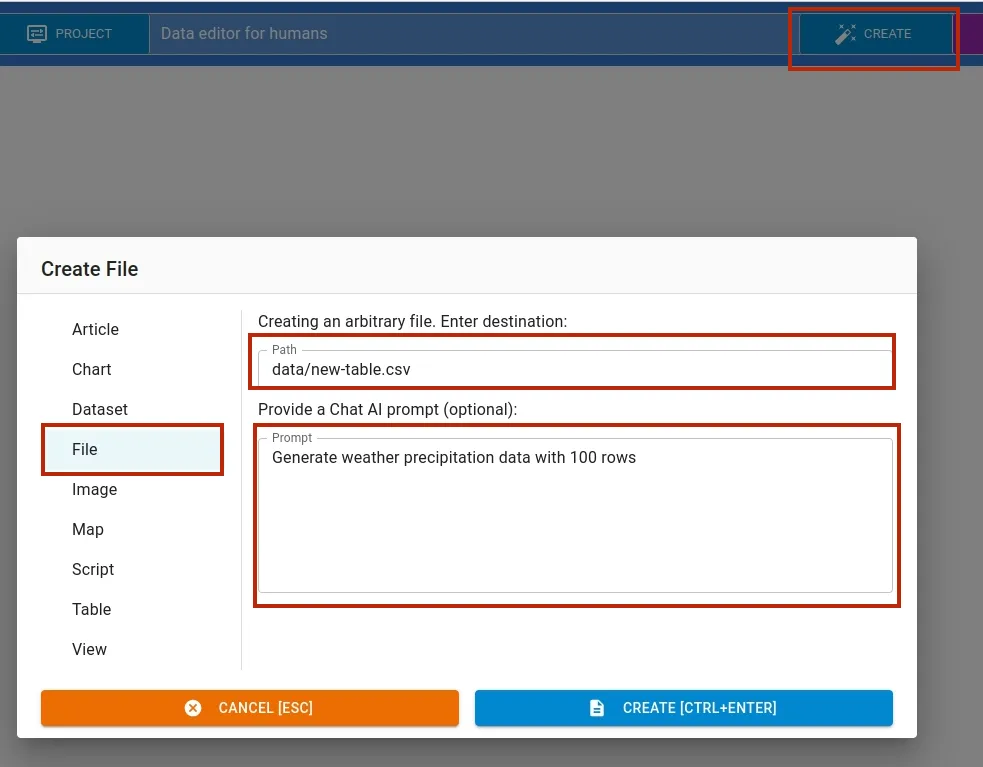
Task: Click the document icon on Create button
Action: click(x=597, y=708)
